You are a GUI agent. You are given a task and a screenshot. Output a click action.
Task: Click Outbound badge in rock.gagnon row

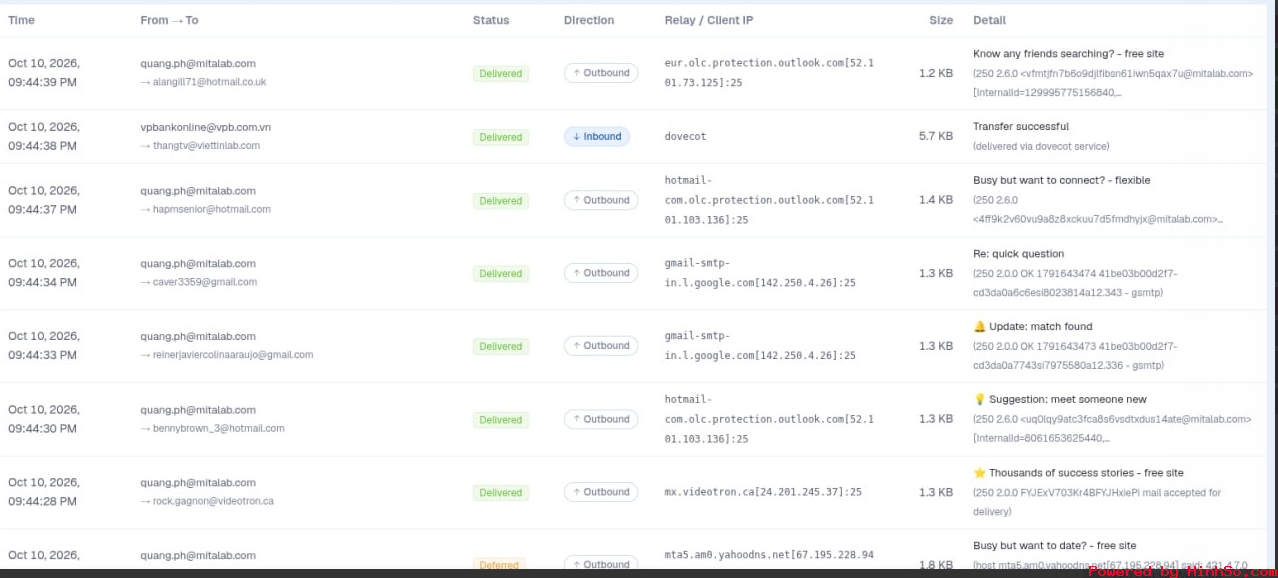(x=601, y=492)
